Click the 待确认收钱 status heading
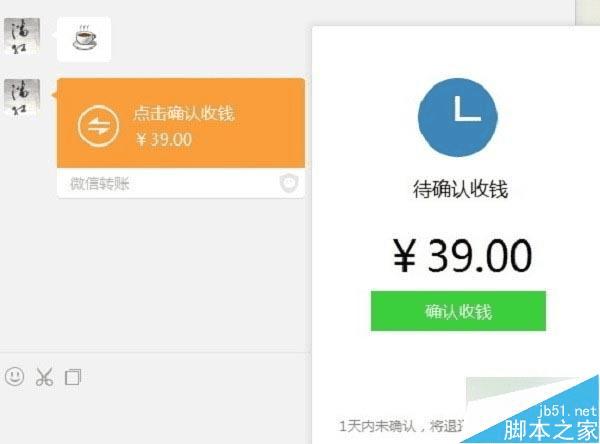The image size is (600, 444). [x=460, y=189]
